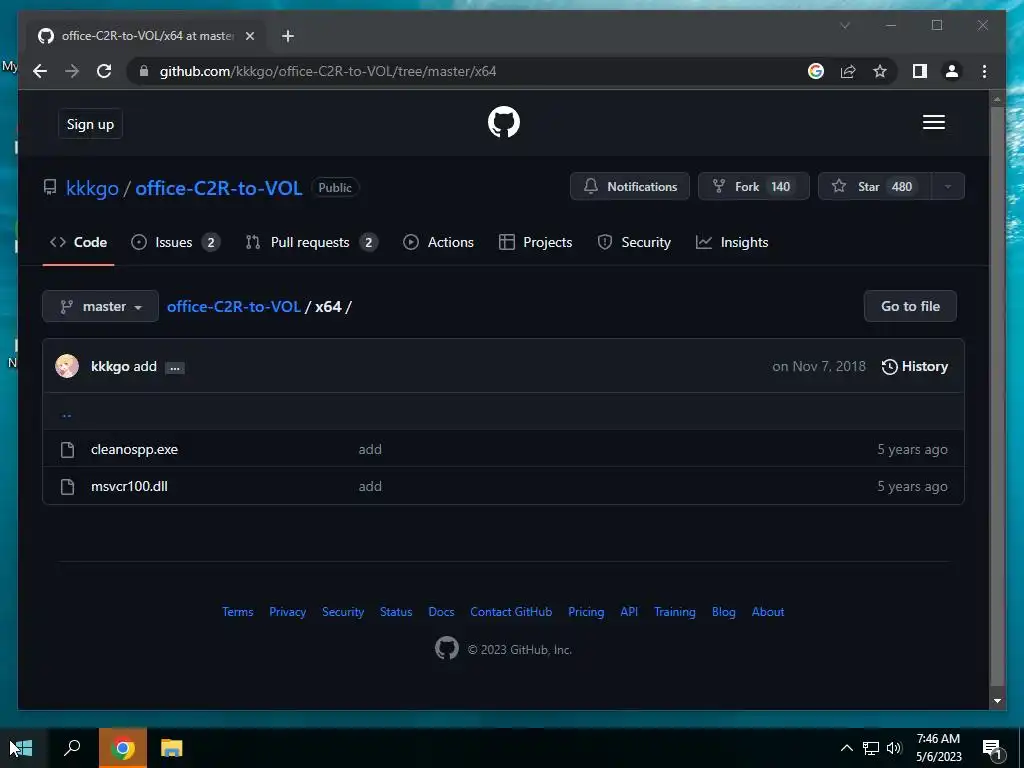
Task: Click kkkgo's avatar image in commit row
Action: pyautogui.click(x=67, y=366)
